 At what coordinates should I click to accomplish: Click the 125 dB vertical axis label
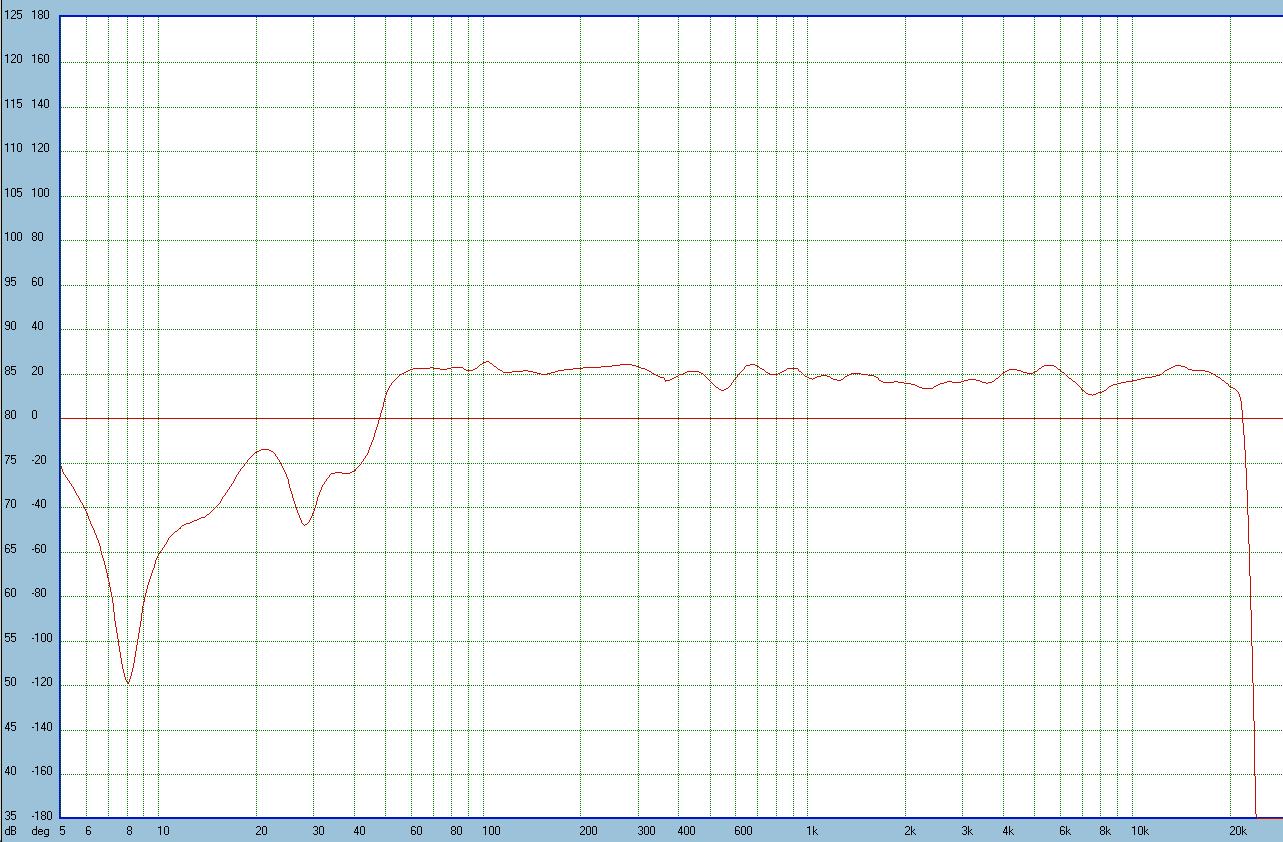pyautogui.click(x=13, y=15)
